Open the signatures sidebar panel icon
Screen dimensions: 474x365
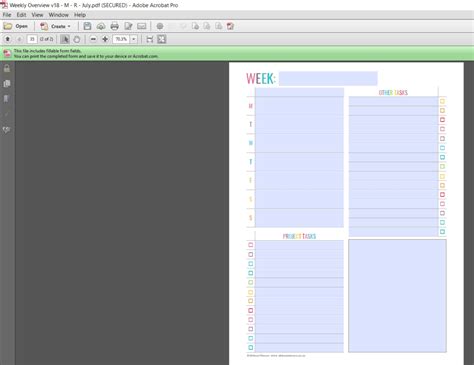(x=6, y=130)
